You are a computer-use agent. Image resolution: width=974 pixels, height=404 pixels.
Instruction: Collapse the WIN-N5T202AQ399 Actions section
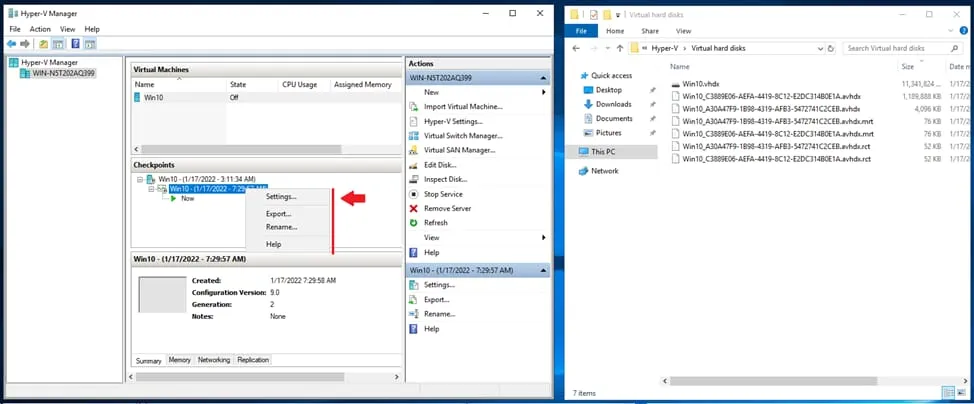(543, 77)
